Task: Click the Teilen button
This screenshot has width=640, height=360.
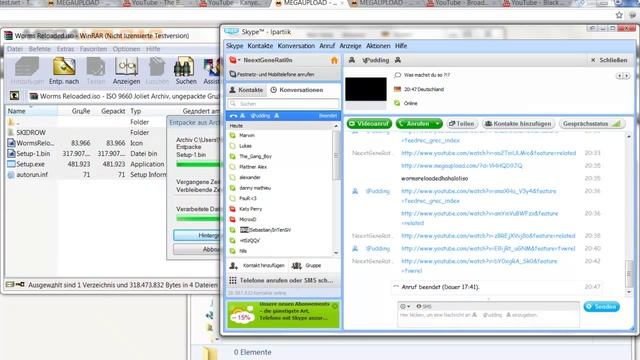Action: 462,124
